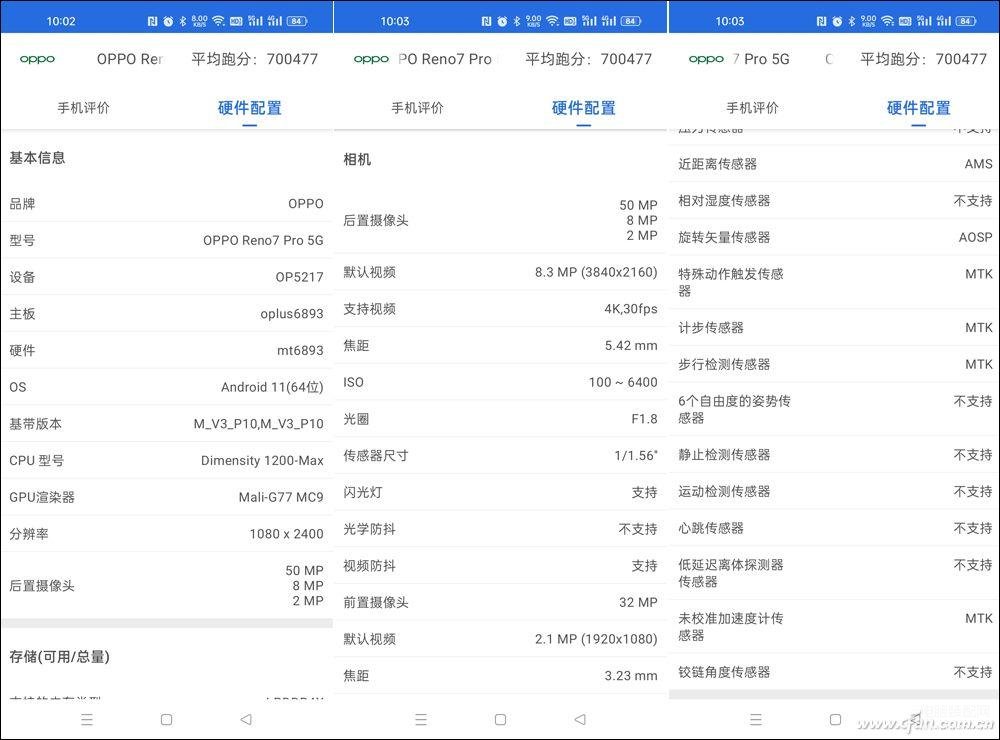Tap the home square icon below the 基本信息 screen
The width and height of the screenshot is (1000, 740).
(166, 720)
